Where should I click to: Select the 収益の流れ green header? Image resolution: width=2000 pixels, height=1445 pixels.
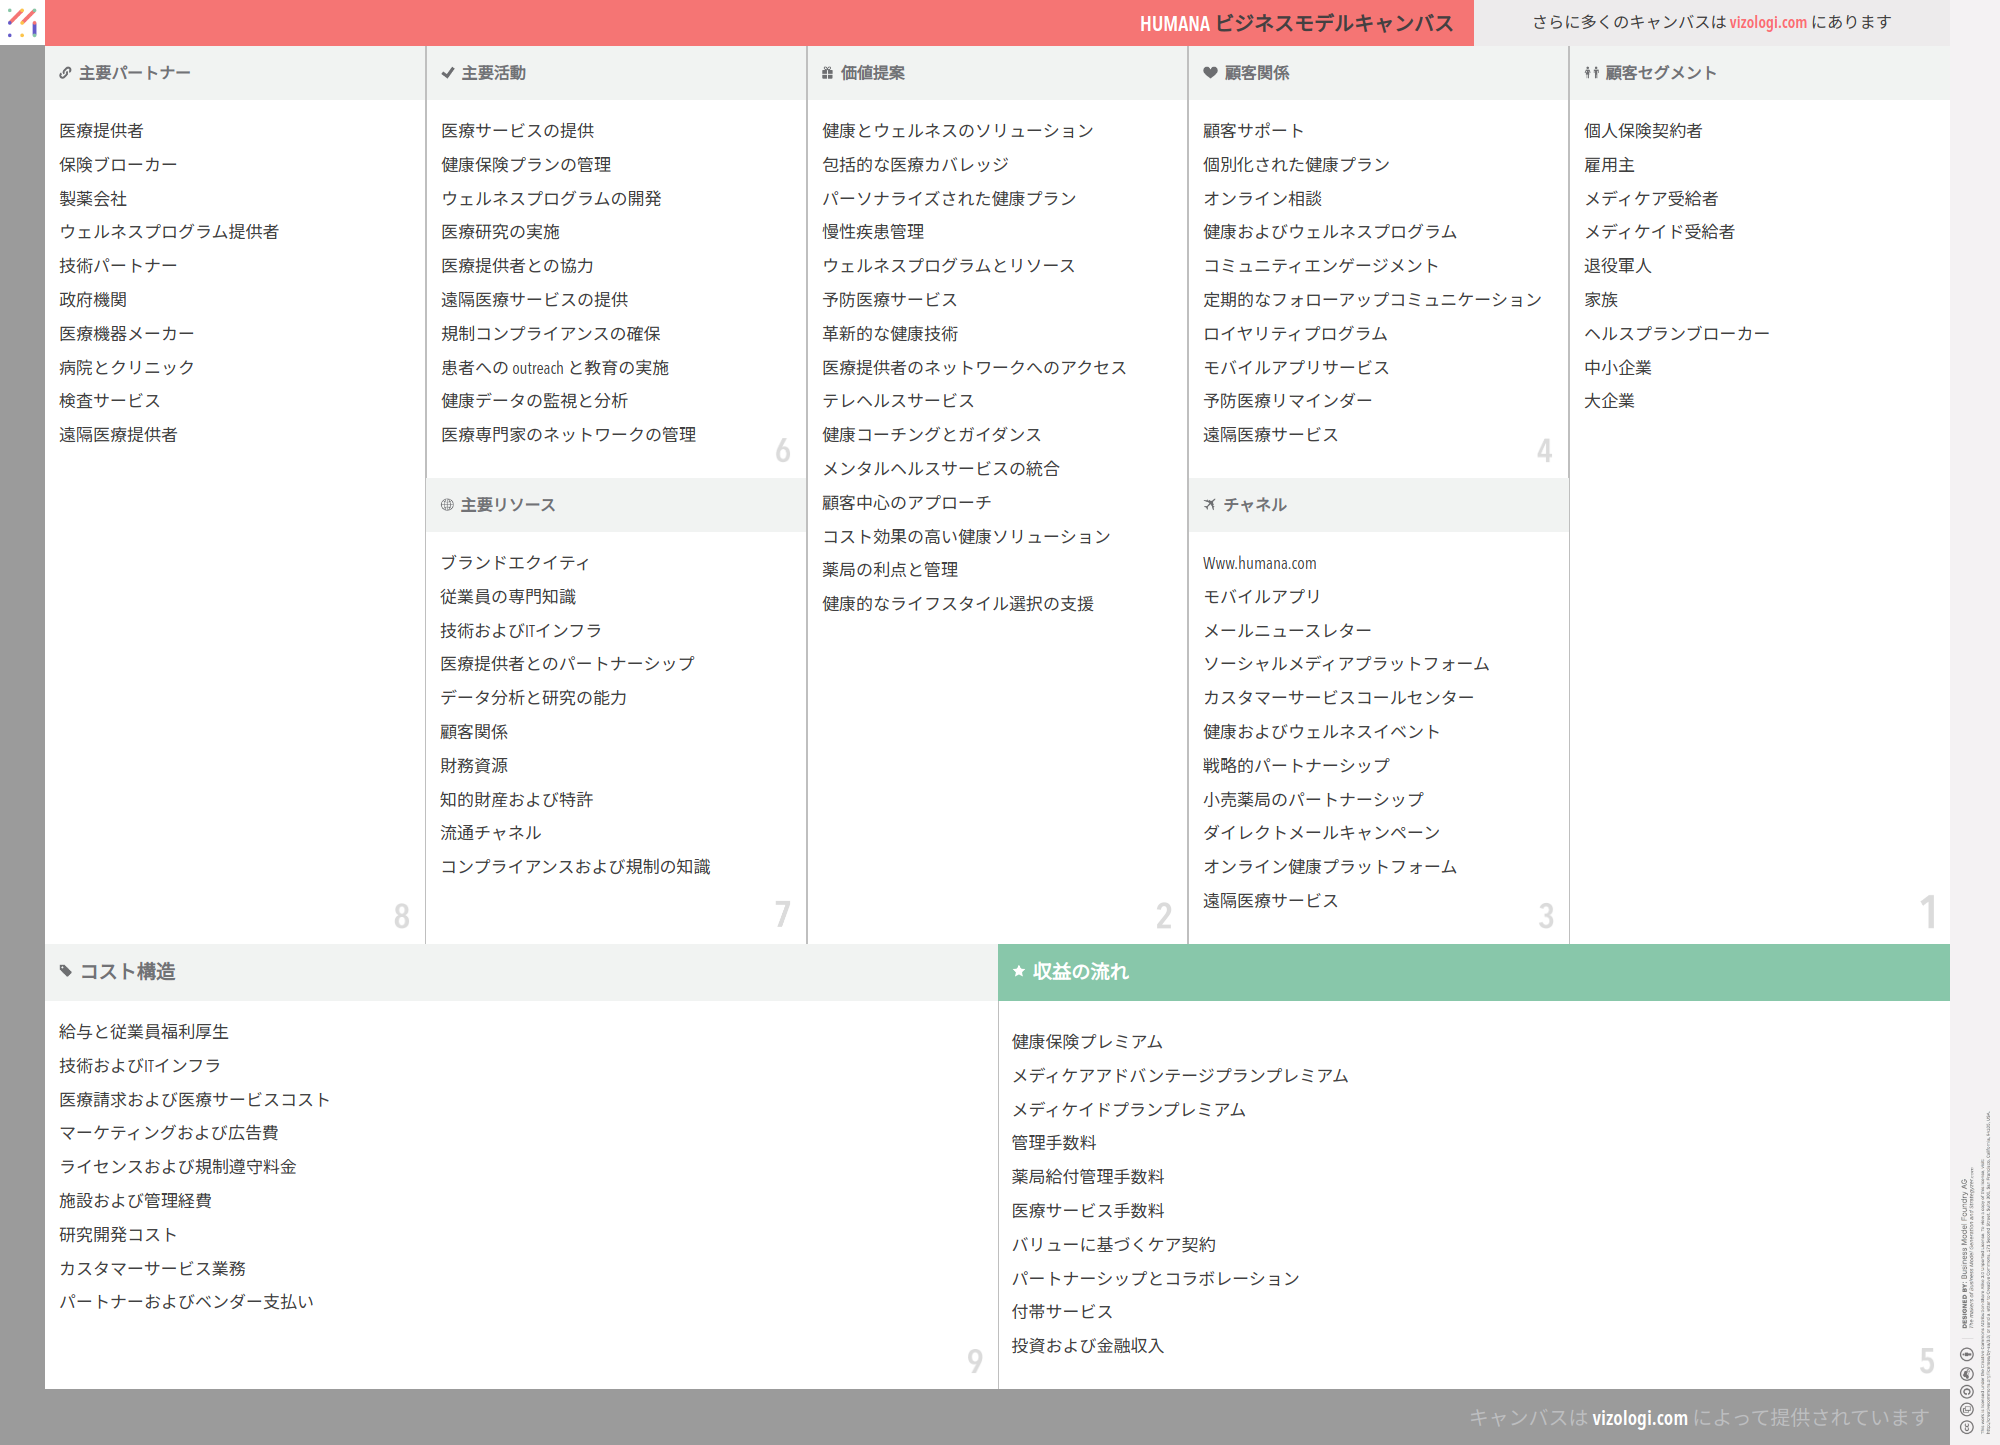click(x=1473, y=971)
